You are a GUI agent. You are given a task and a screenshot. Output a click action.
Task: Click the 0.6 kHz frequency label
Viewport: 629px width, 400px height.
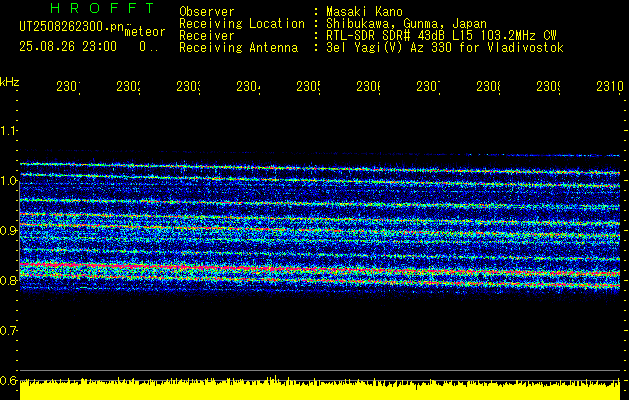[9, 380]
